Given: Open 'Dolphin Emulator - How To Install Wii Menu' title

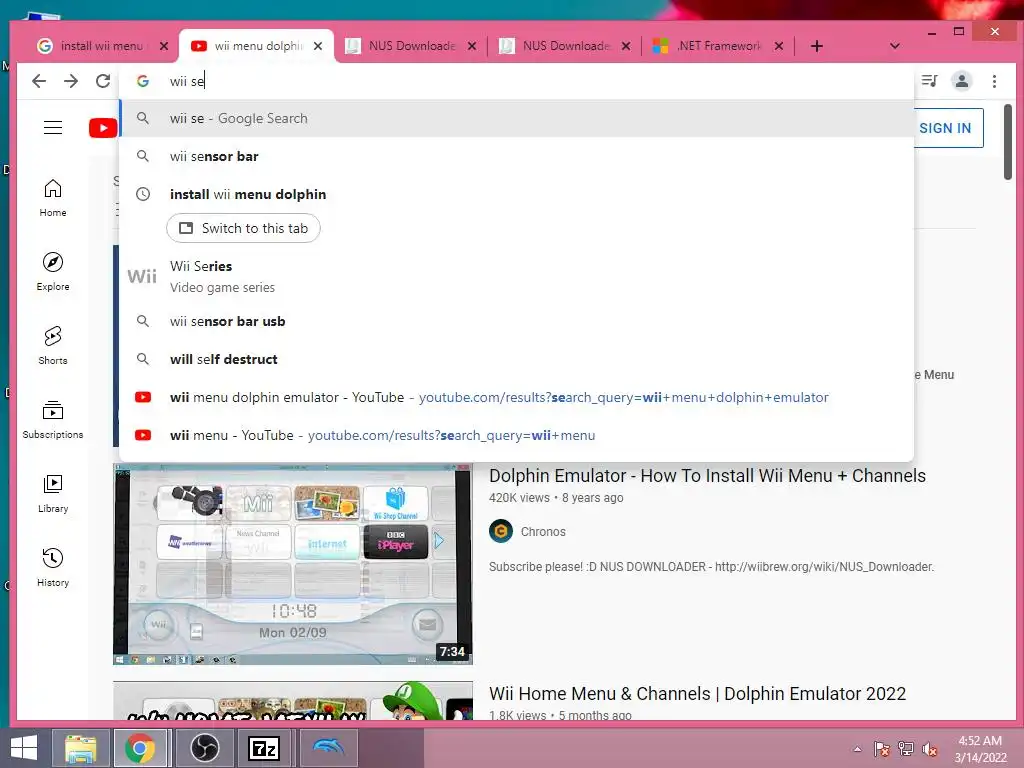Looking at the screenshot, I should (707, 475).
